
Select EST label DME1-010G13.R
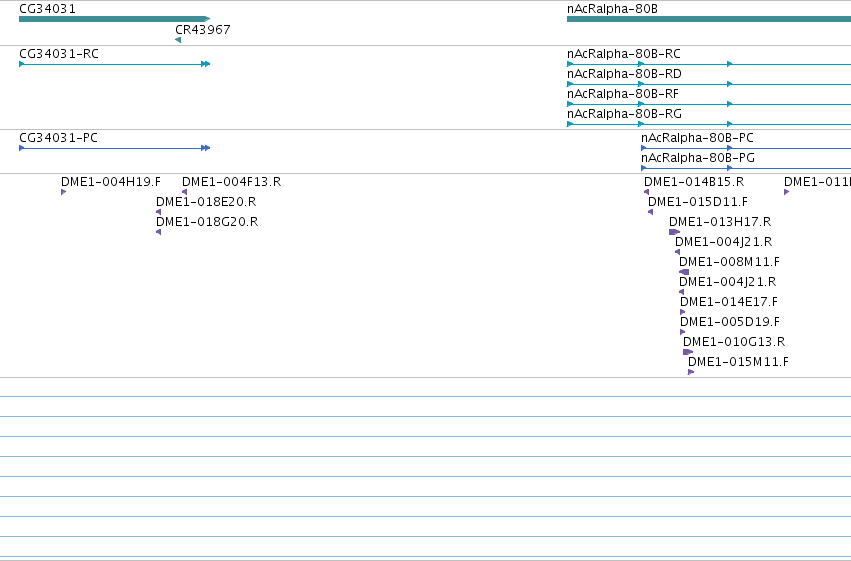pos(734,342)
